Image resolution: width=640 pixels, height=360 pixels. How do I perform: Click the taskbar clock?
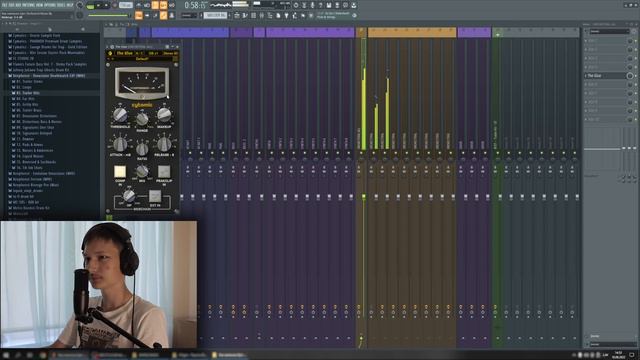click(619, 356)
